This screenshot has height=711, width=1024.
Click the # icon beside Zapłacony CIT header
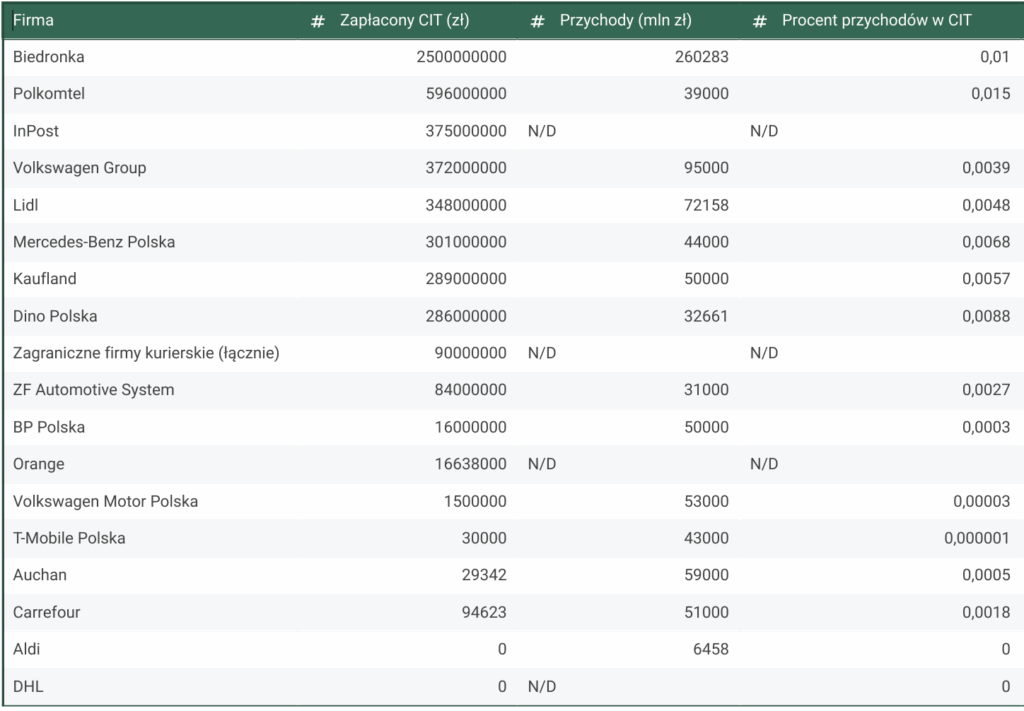318,20
